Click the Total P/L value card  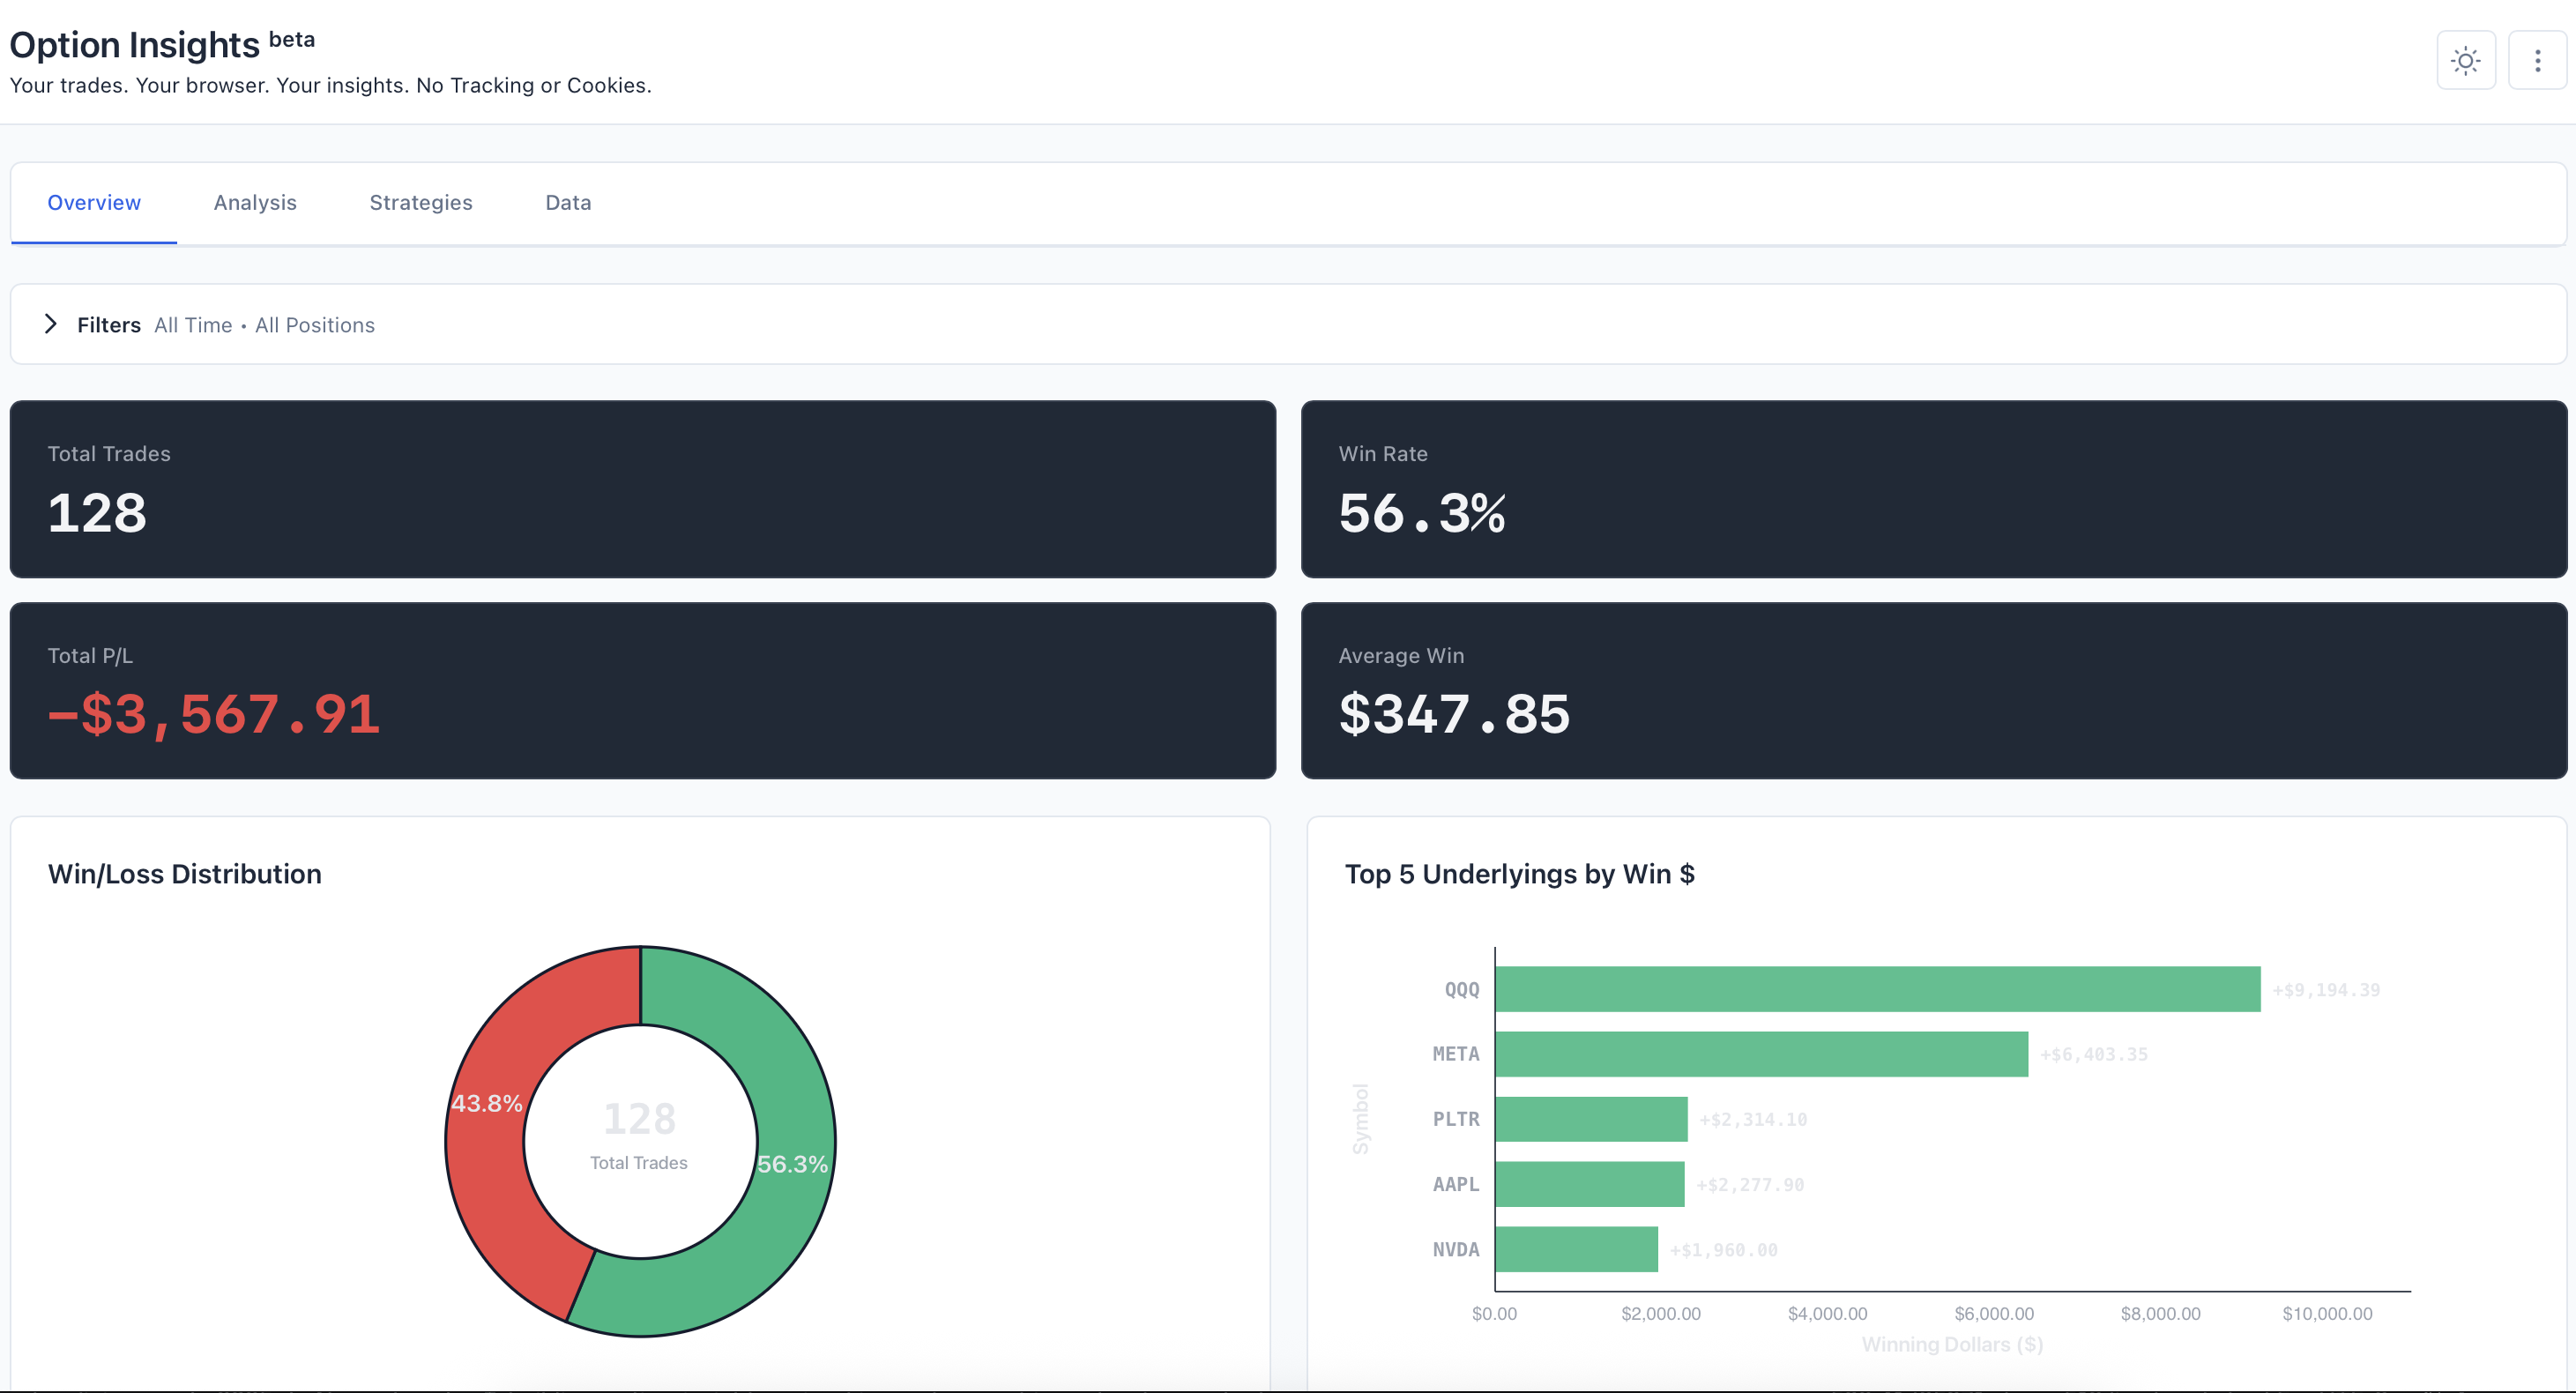(642, 690)
